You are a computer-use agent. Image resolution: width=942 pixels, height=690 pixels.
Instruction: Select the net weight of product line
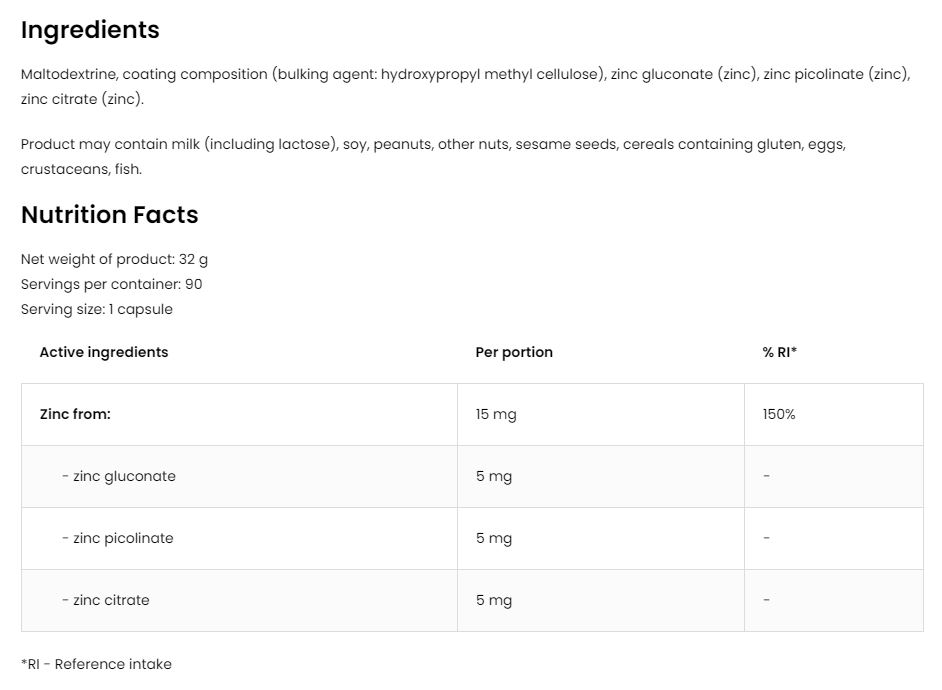[114, 259]
